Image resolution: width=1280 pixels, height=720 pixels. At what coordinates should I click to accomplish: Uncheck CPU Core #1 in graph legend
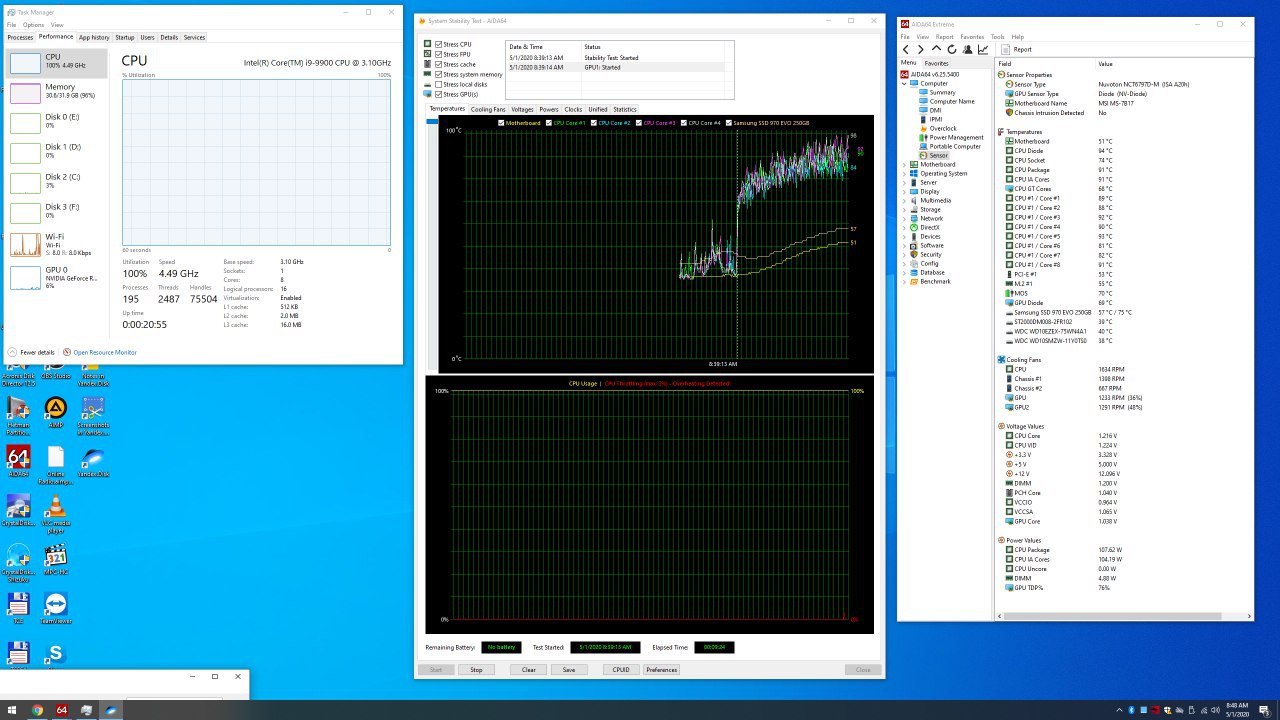[x=548, y=123]
